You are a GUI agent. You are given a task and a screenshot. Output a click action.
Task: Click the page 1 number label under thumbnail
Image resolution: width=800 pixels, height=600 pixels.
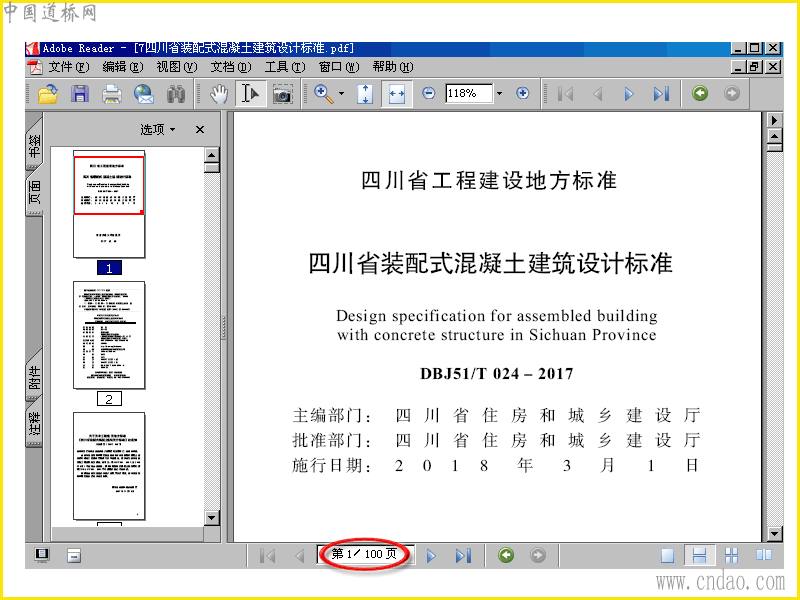pyautogui.click(x=109, y=268)
